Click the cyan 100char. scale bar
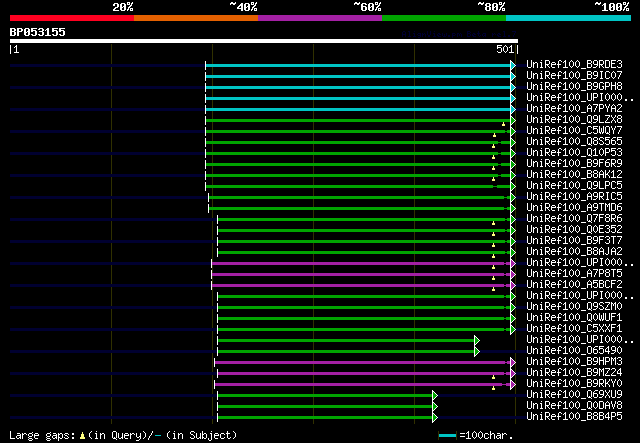 tap(447, 436)
